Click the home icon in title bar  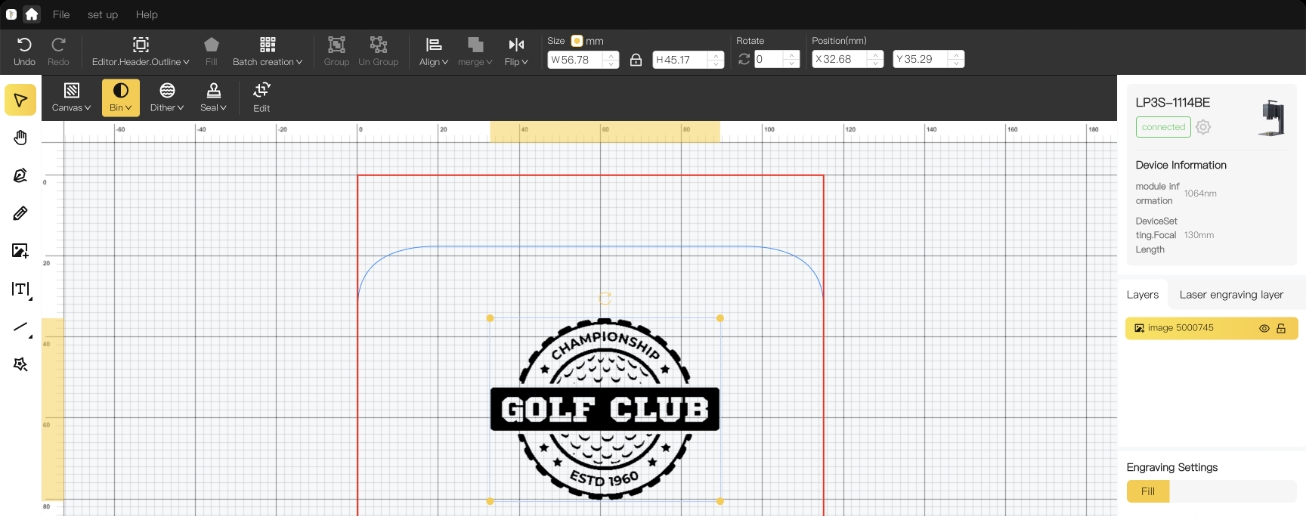32,14
